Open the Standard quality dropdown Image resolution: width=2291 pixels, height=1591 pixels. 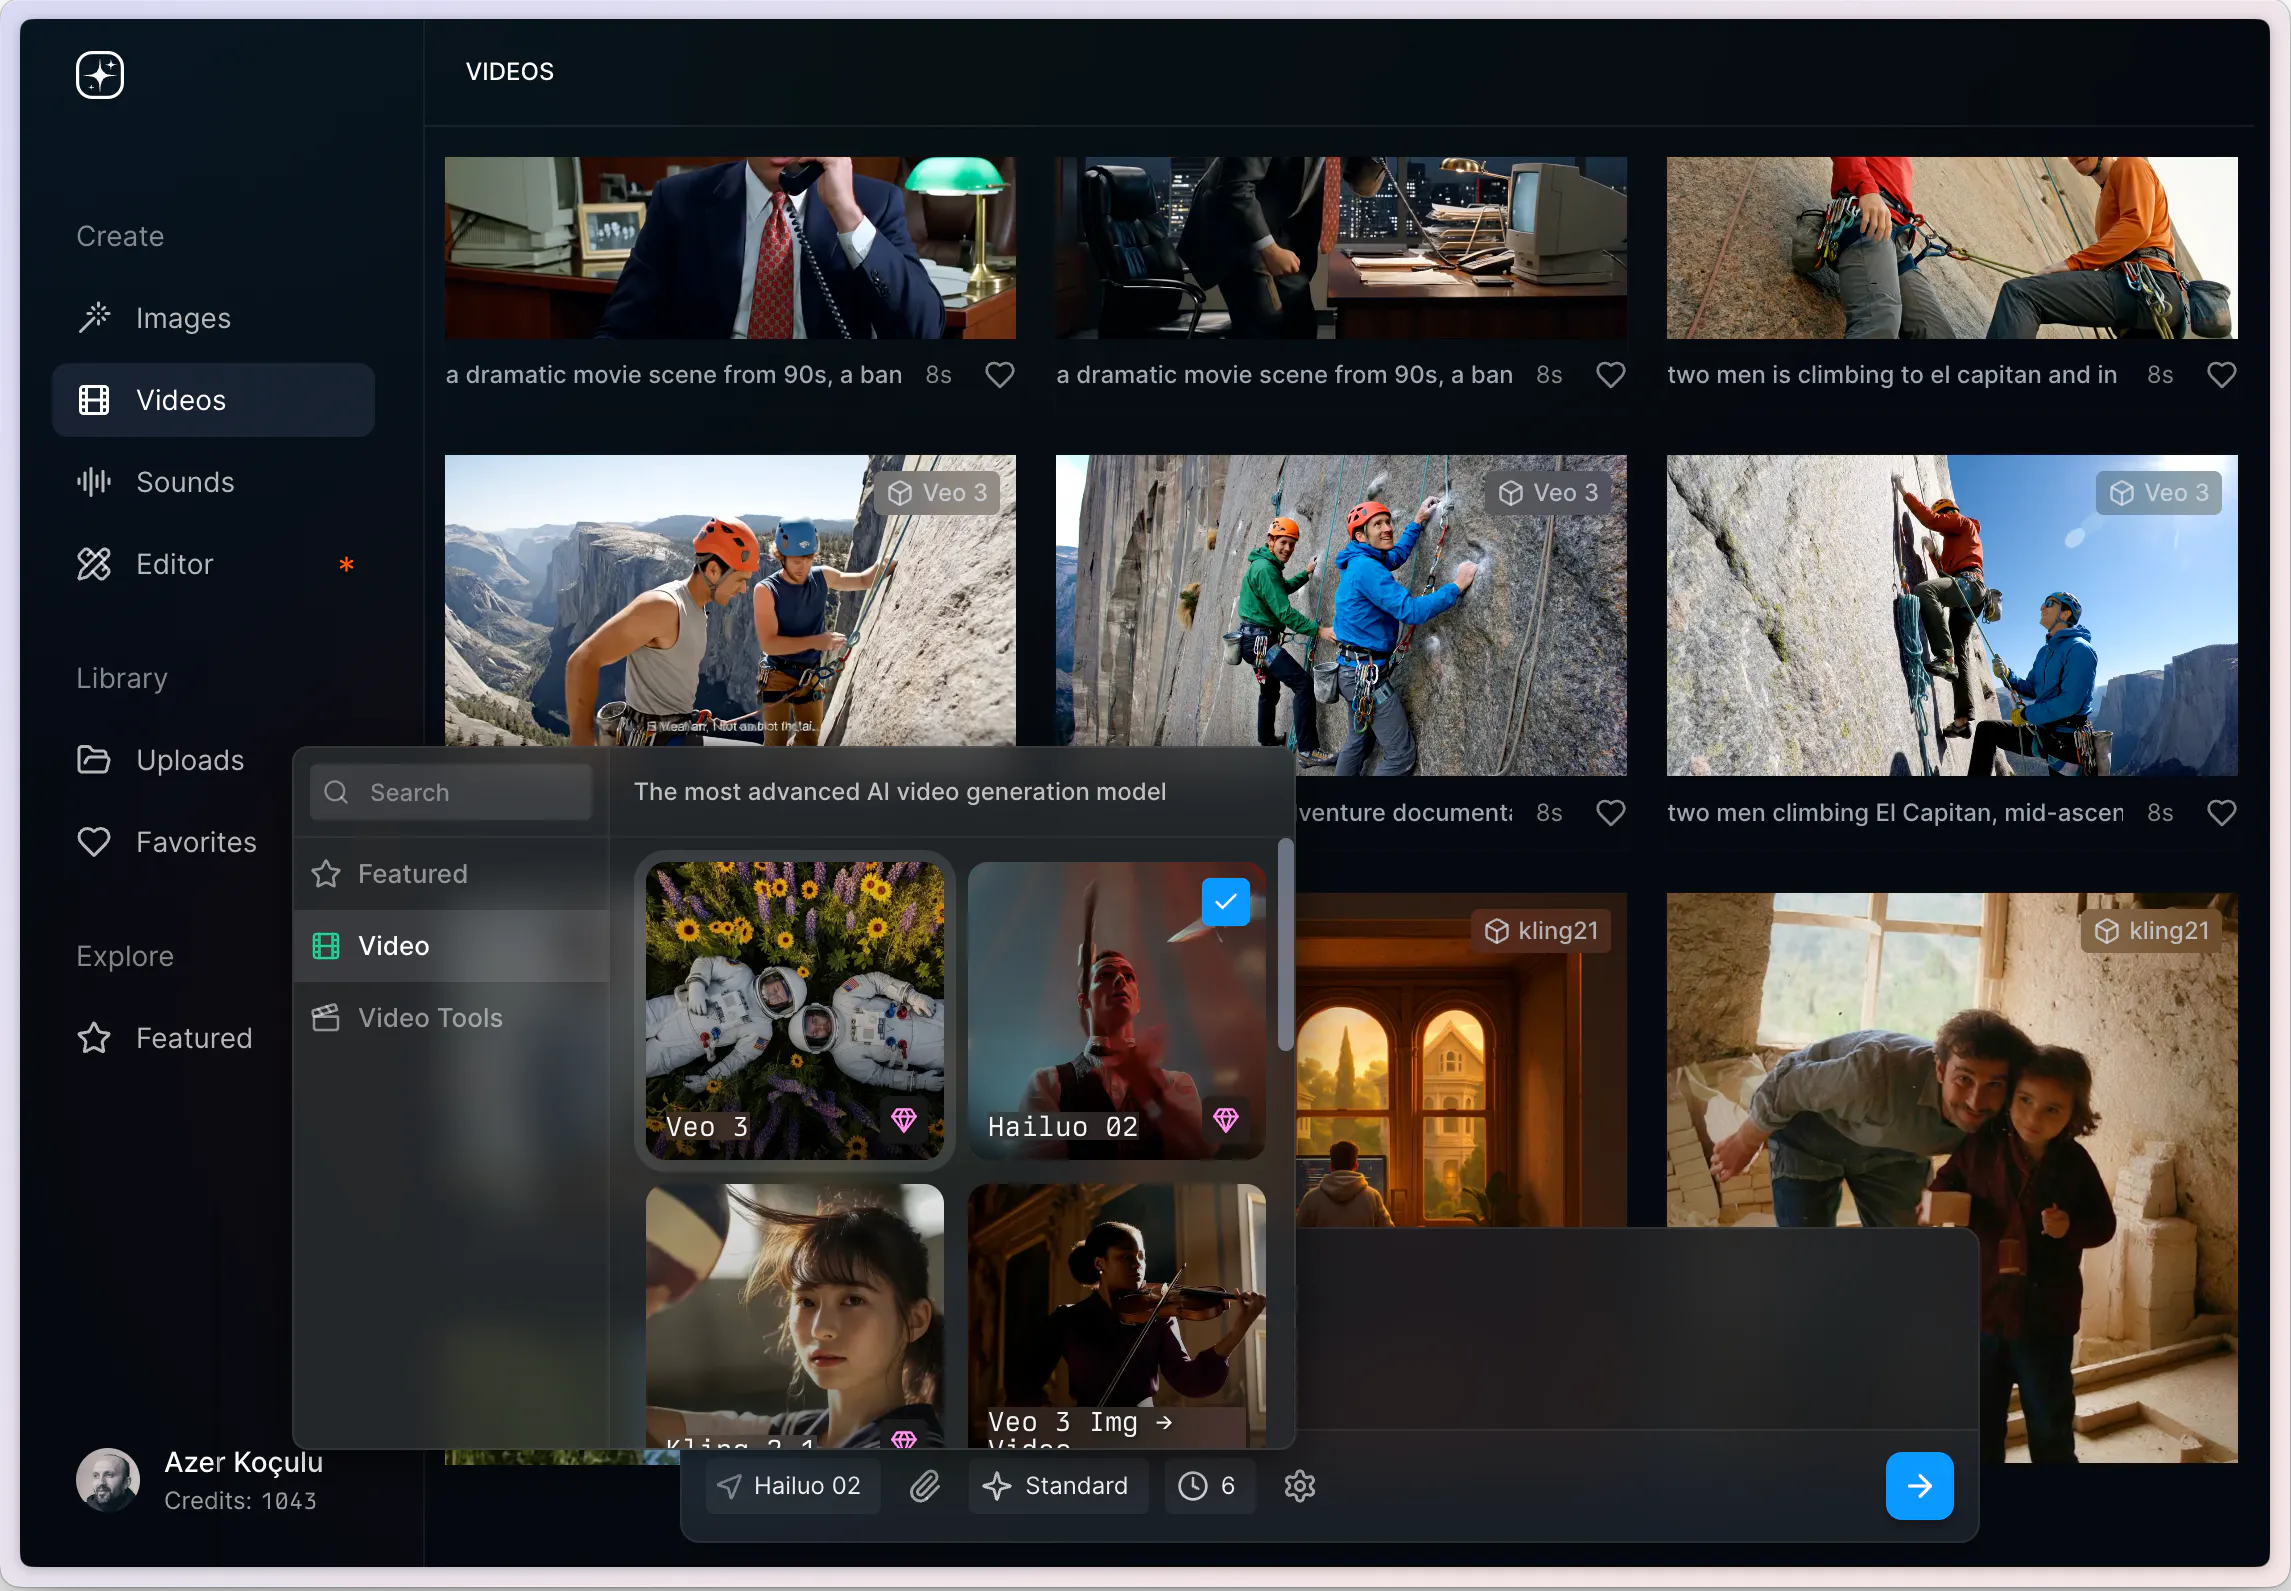[1058, 1486]
